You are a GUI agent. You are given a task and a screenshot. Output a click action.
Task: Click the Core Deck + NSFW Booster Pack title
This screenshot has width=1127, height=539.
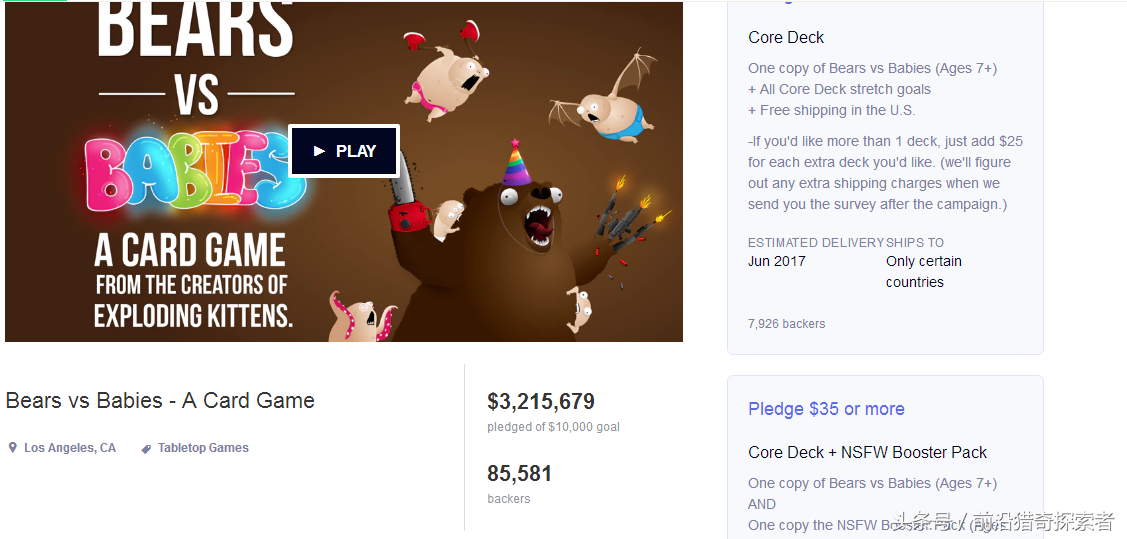point(867,452)
